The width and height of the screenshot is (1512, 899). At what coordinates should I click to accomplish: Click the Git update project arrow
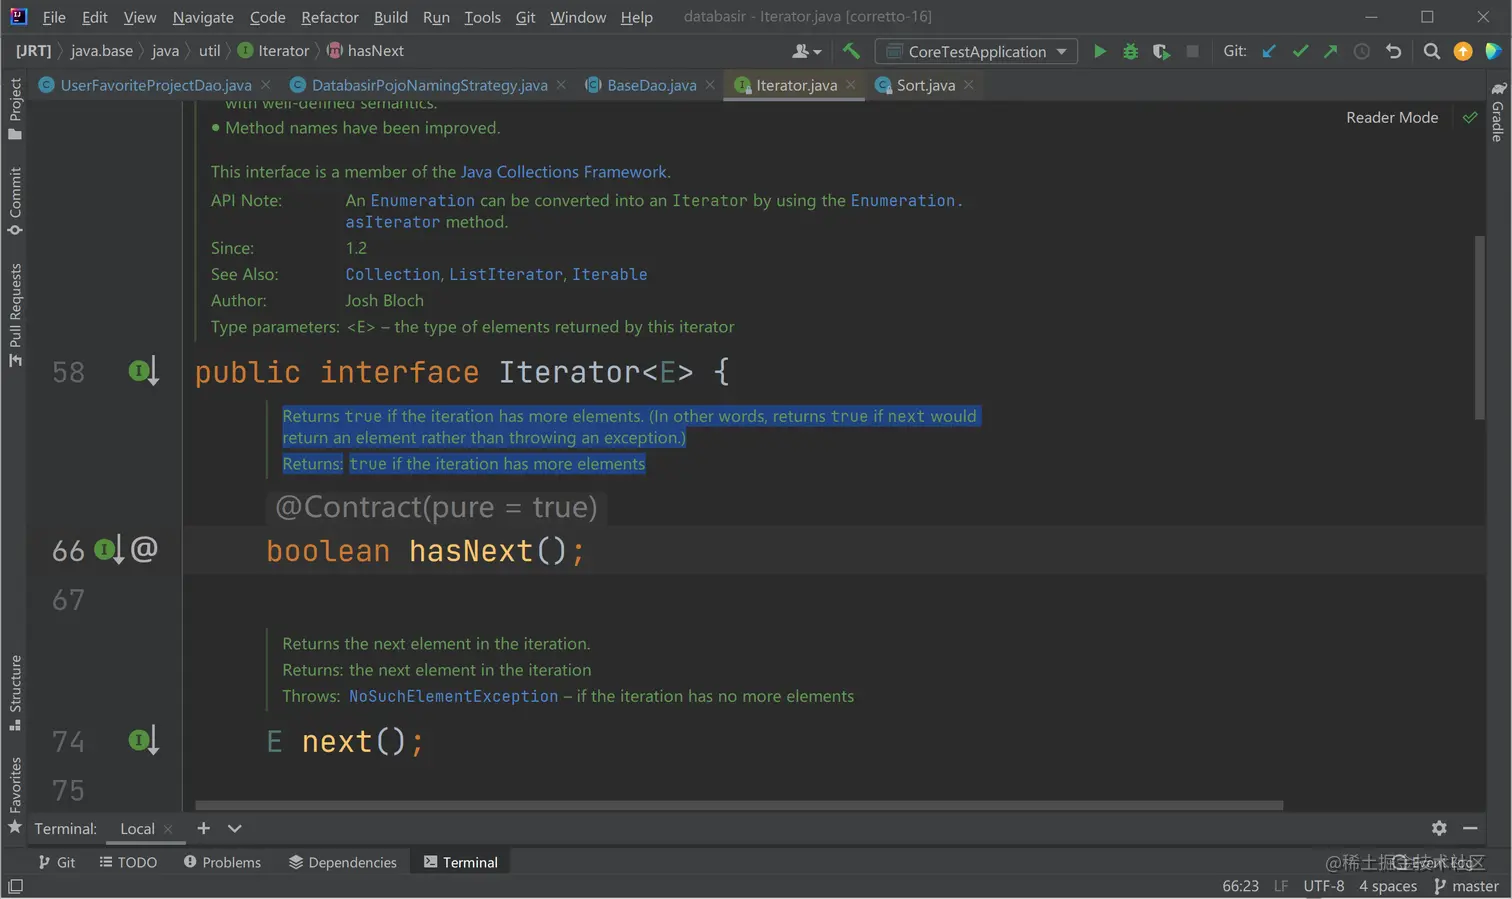point(1269,51)
